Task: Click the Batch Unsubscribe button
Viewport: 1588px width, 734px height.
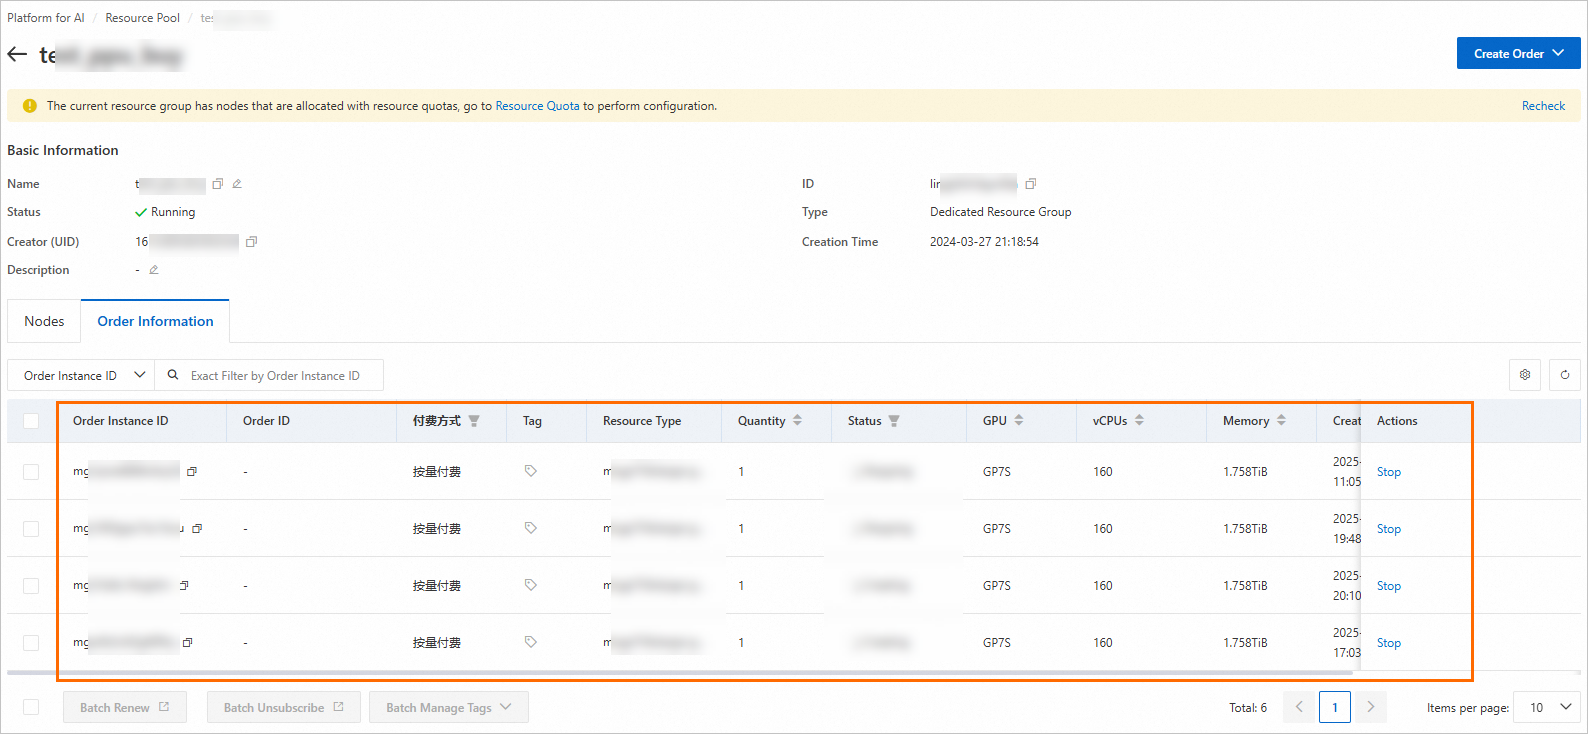Action: coord(284,707)
